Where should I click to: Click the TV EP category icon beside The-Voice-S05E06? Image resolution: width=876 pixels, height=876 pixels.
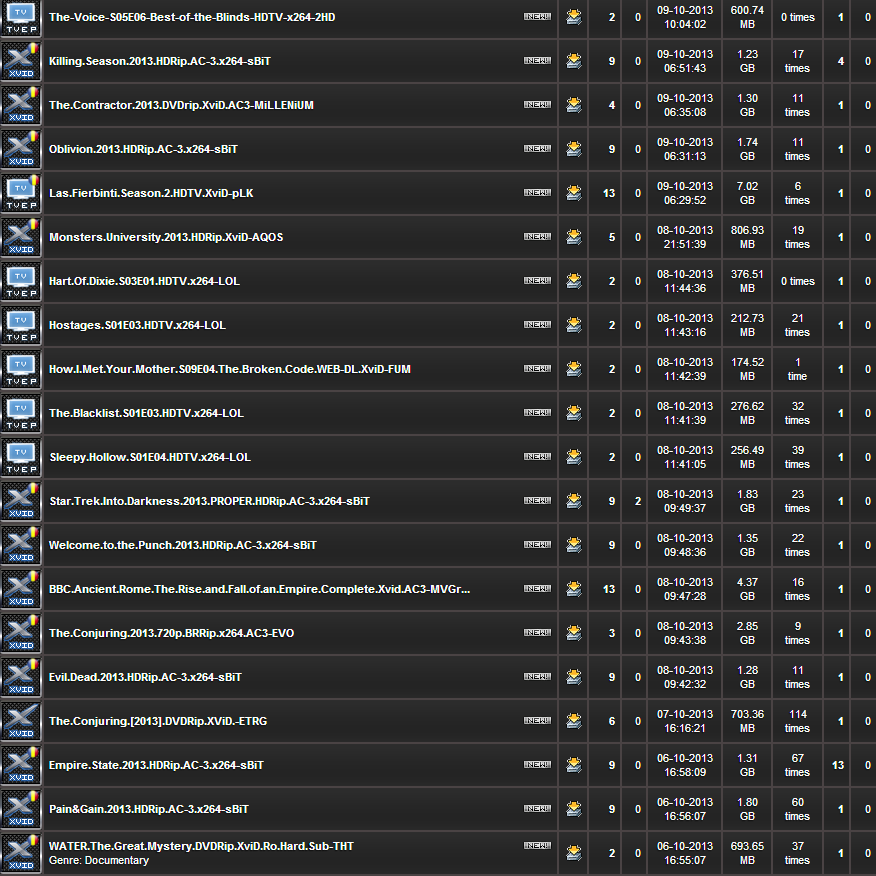point(21,18)
